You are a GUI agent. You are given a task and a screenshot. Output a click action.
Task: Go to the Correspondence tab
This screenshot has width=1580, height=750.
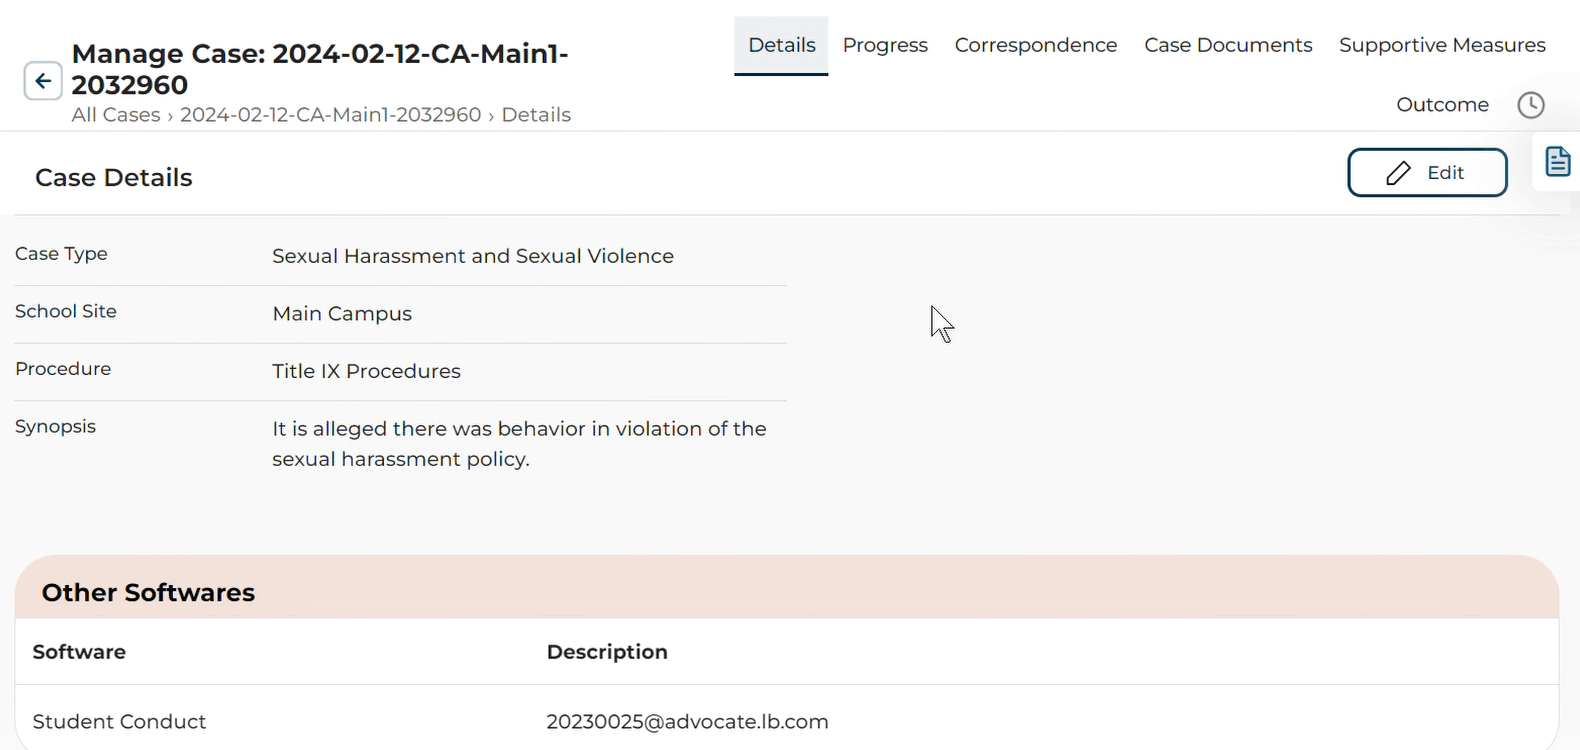pos(1035,45)
